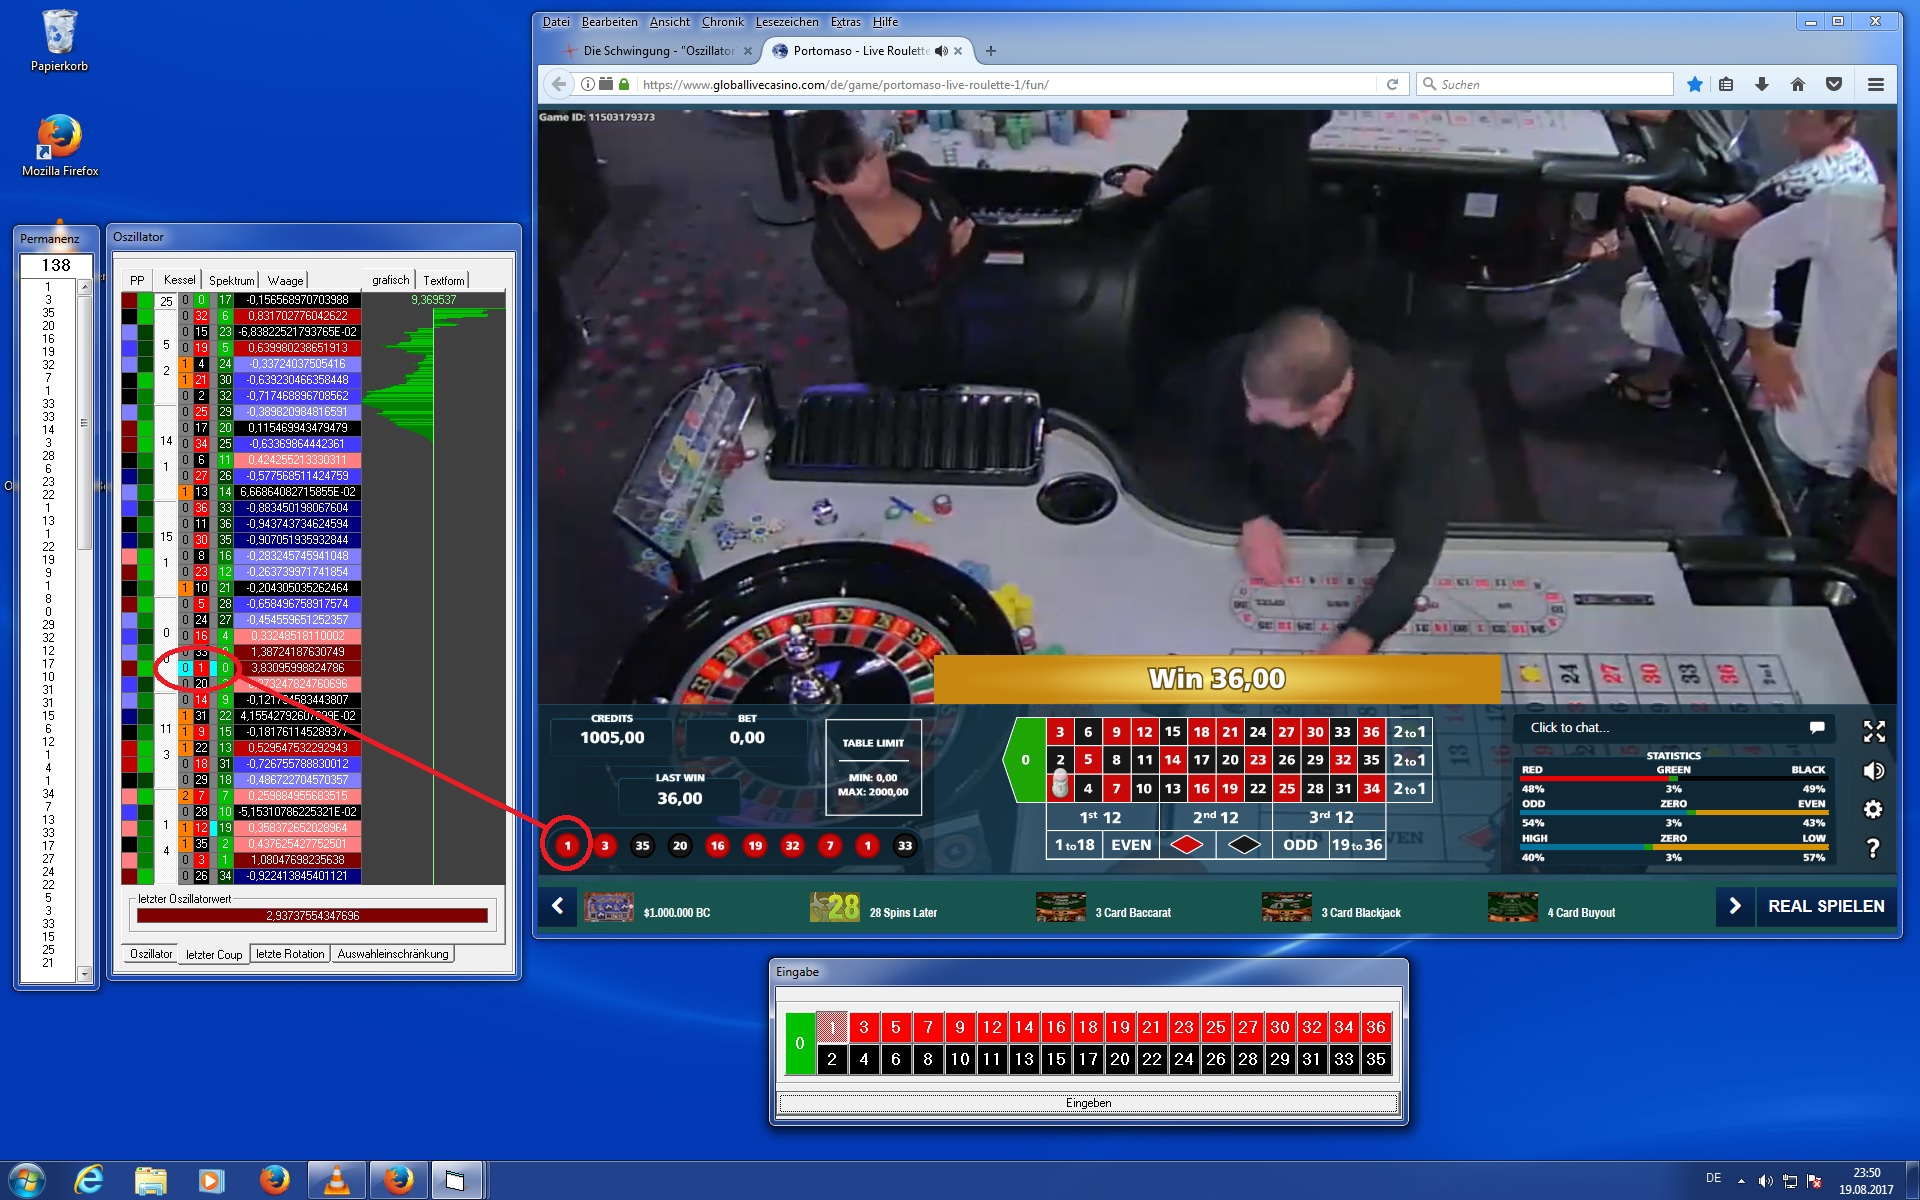Open system tray volume icon

click(x=1765, y=1181)
